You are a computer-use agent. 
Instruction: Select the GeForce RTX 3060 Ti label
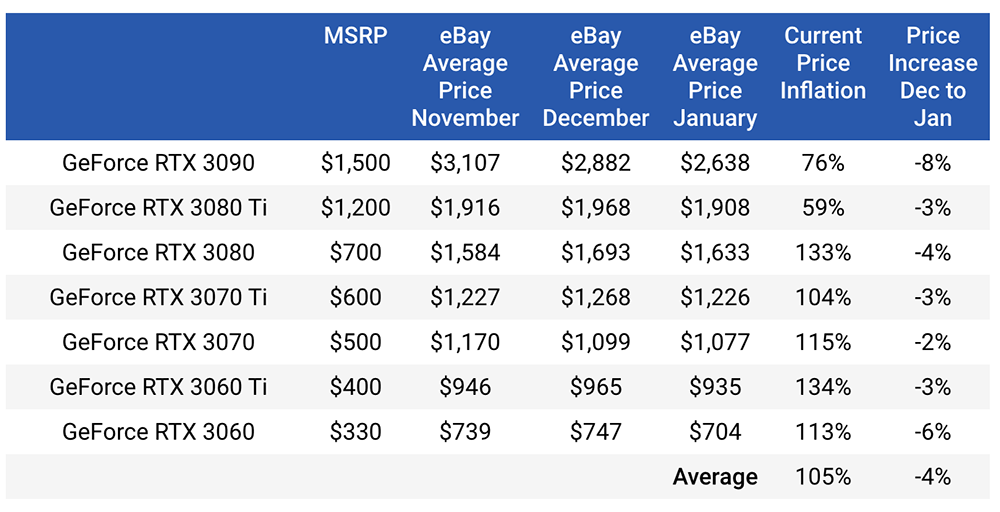pyautogui.click(x=158, y=387)
